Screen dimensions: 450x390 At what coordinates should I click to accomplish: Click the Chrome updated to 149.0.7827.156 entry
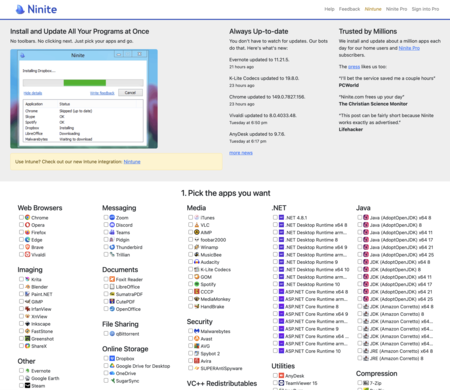(267, 97)
